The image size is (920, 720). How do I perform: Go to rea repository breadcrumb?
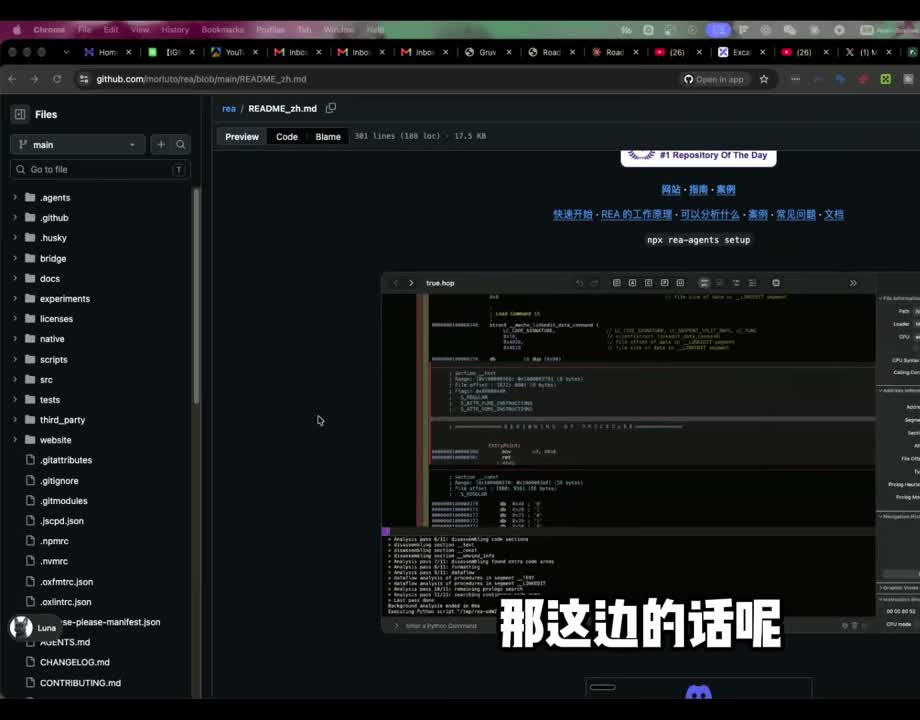point(229,109)
